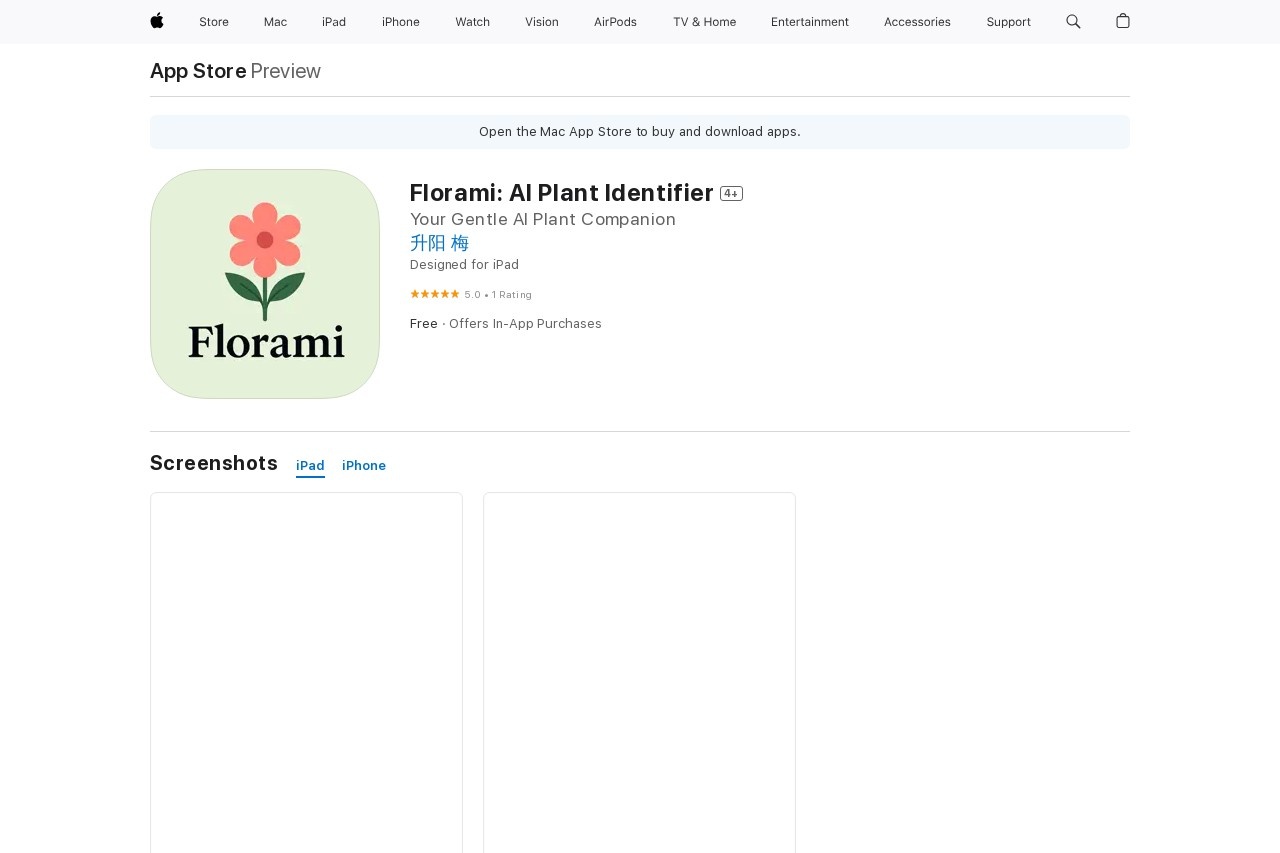The width and height of the screenshot is (1280, 853).
Task: Select the iPhone screenshots tab
Action: [x=364, y=466]
